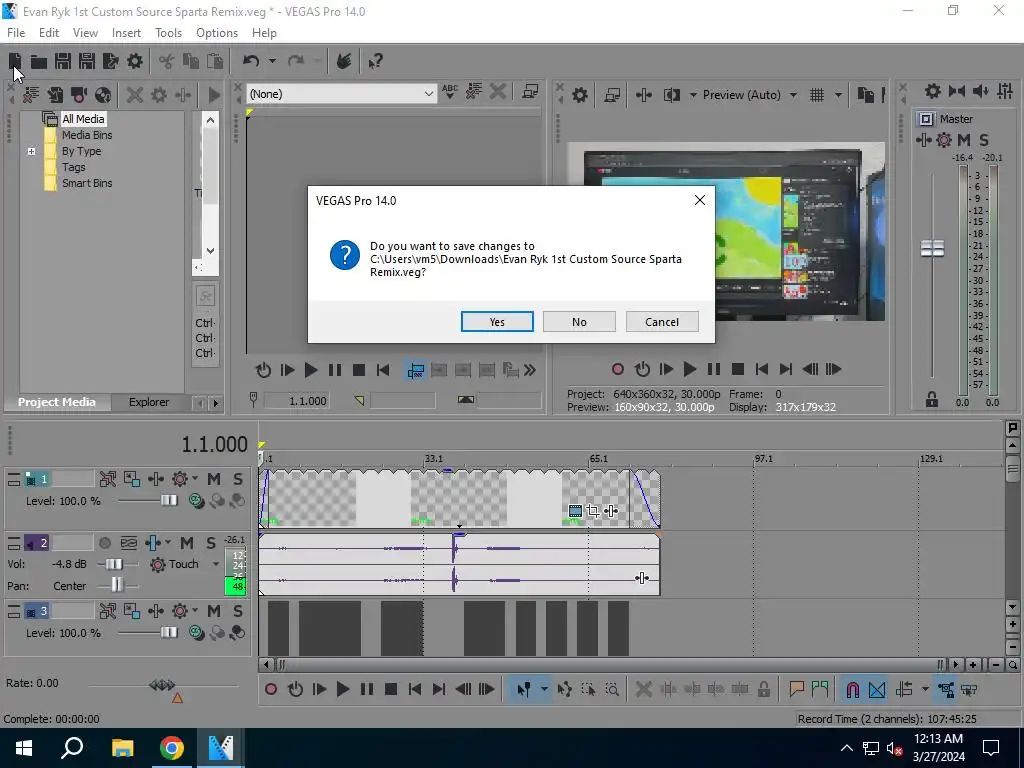Open Preview (Auto) quality dropdown
1024x768 pixels.
pyautogui.click(x=793, y=95)
